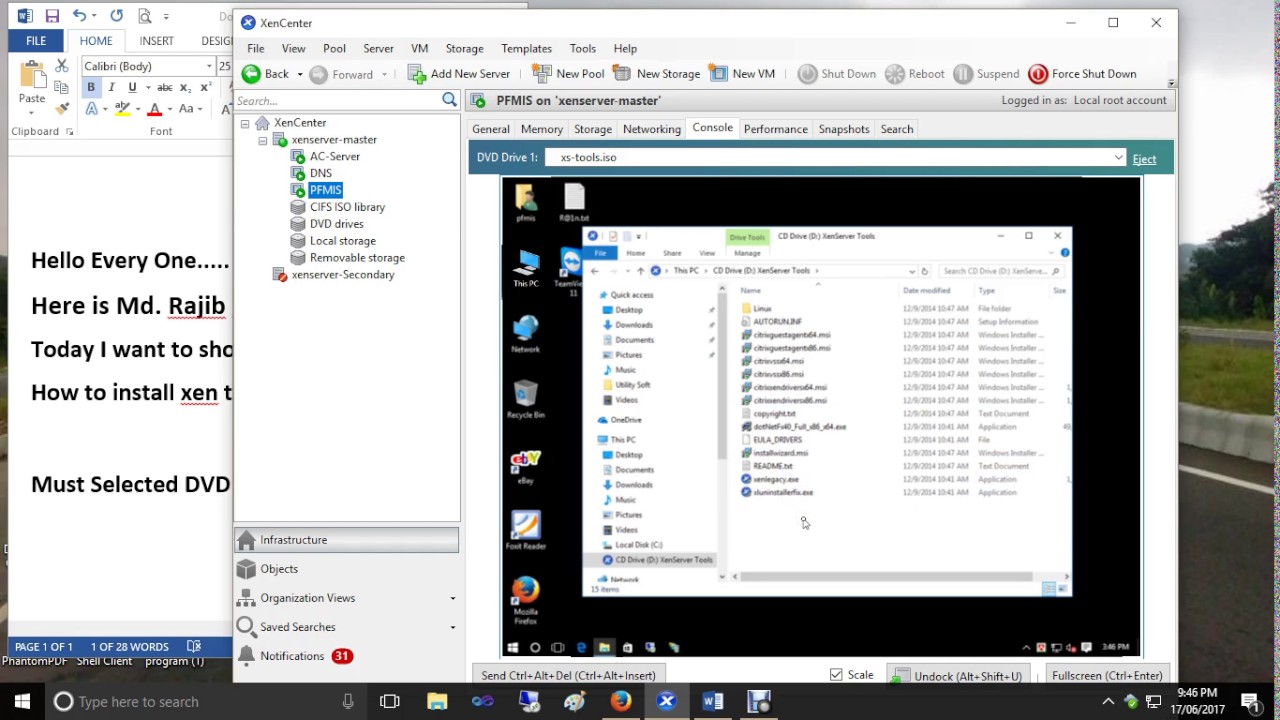Click the green Back arrow in XenCenter
Viewport: 1280px width, 720px height.
click(251, 74)
